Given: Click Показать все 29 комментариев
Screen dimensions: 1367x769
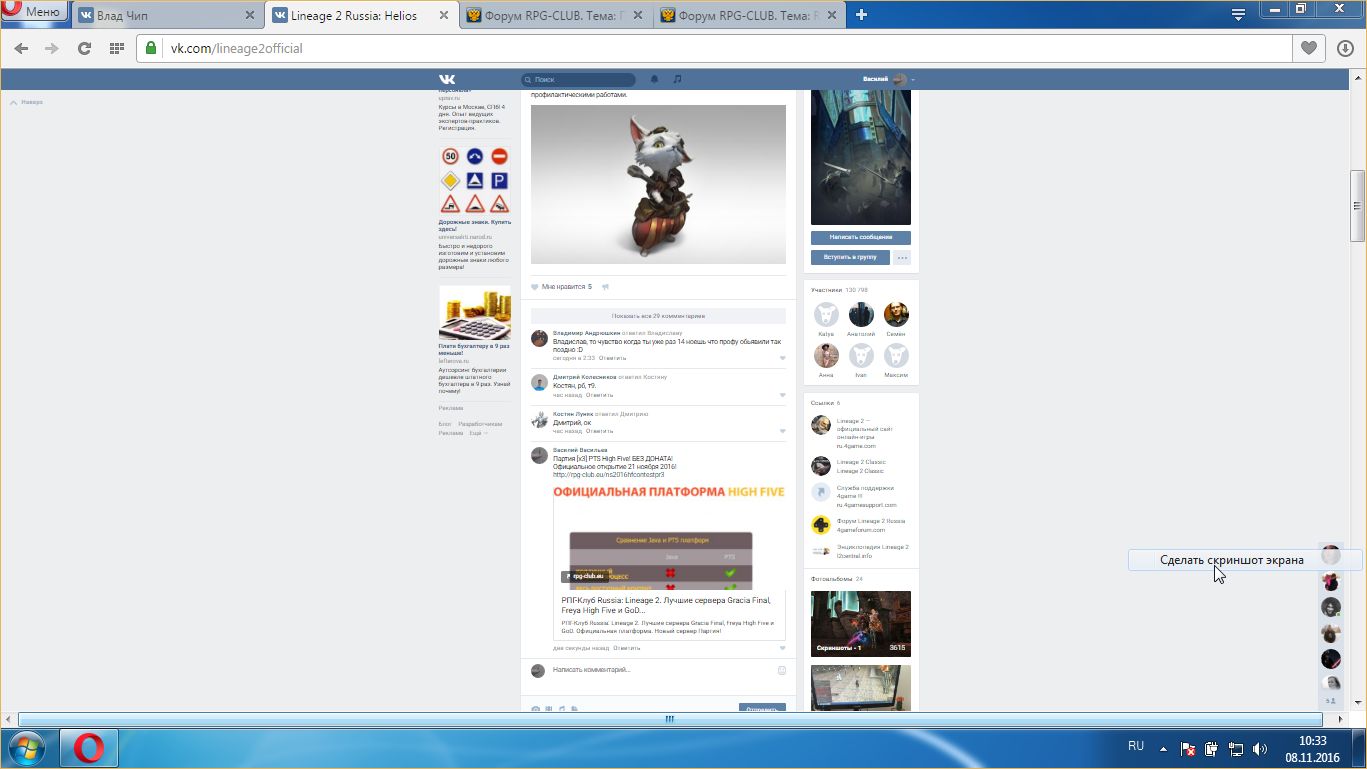Looking at the screenshot, I should [x=658, y=315].
